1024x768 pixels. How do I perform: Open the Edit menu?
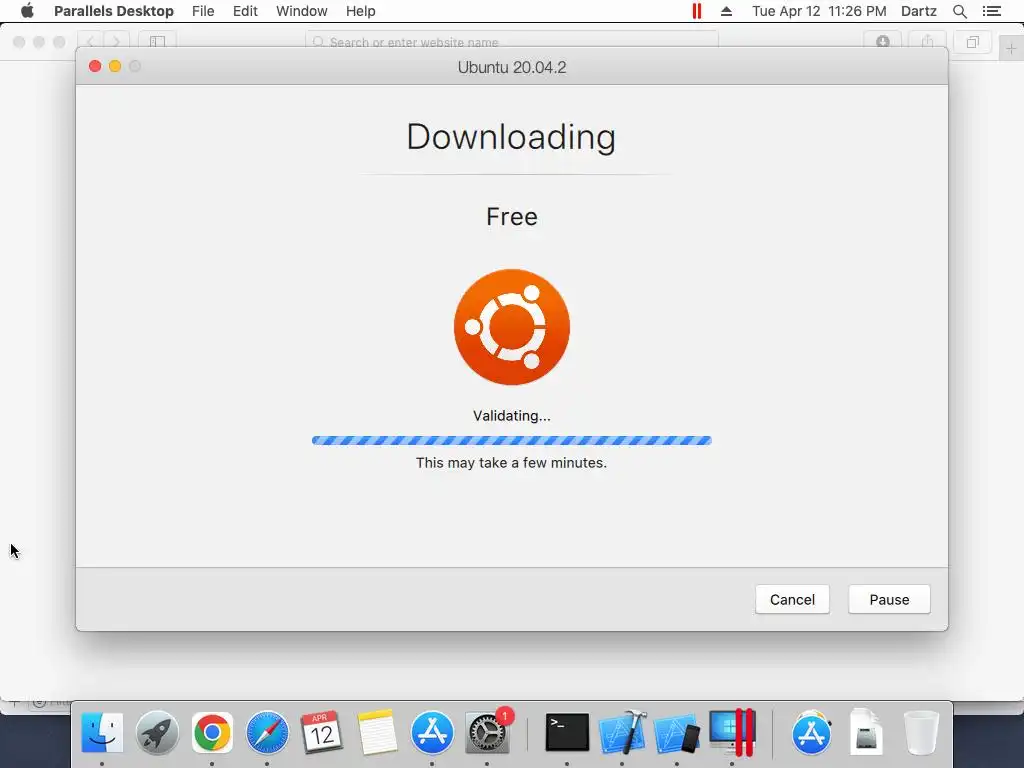245,11
